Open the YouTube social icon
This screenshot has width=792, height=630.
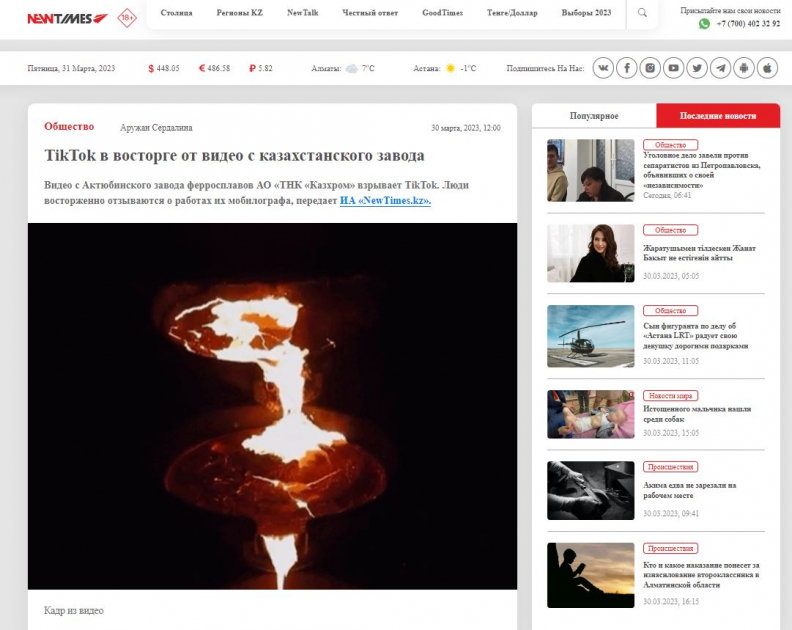point(673,68)
